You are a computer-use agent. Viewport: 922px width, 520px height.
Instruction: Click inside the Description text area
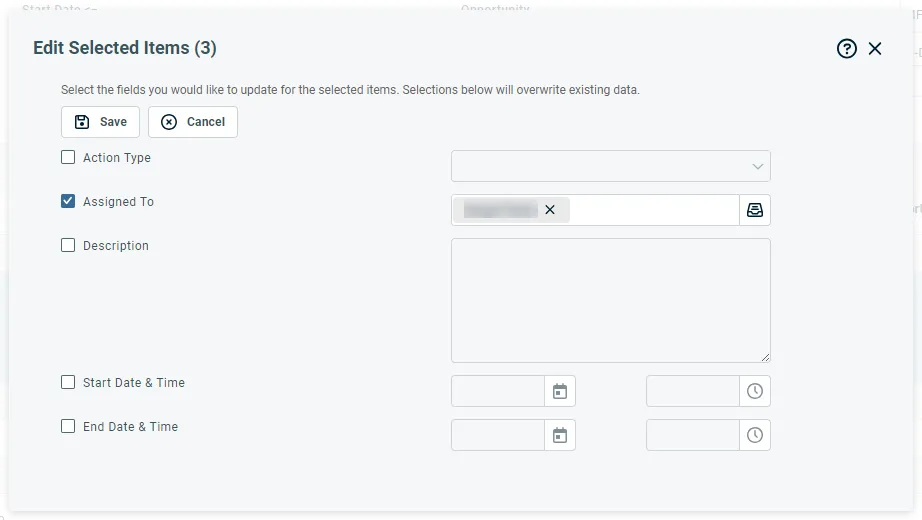(x=610, y=300)
